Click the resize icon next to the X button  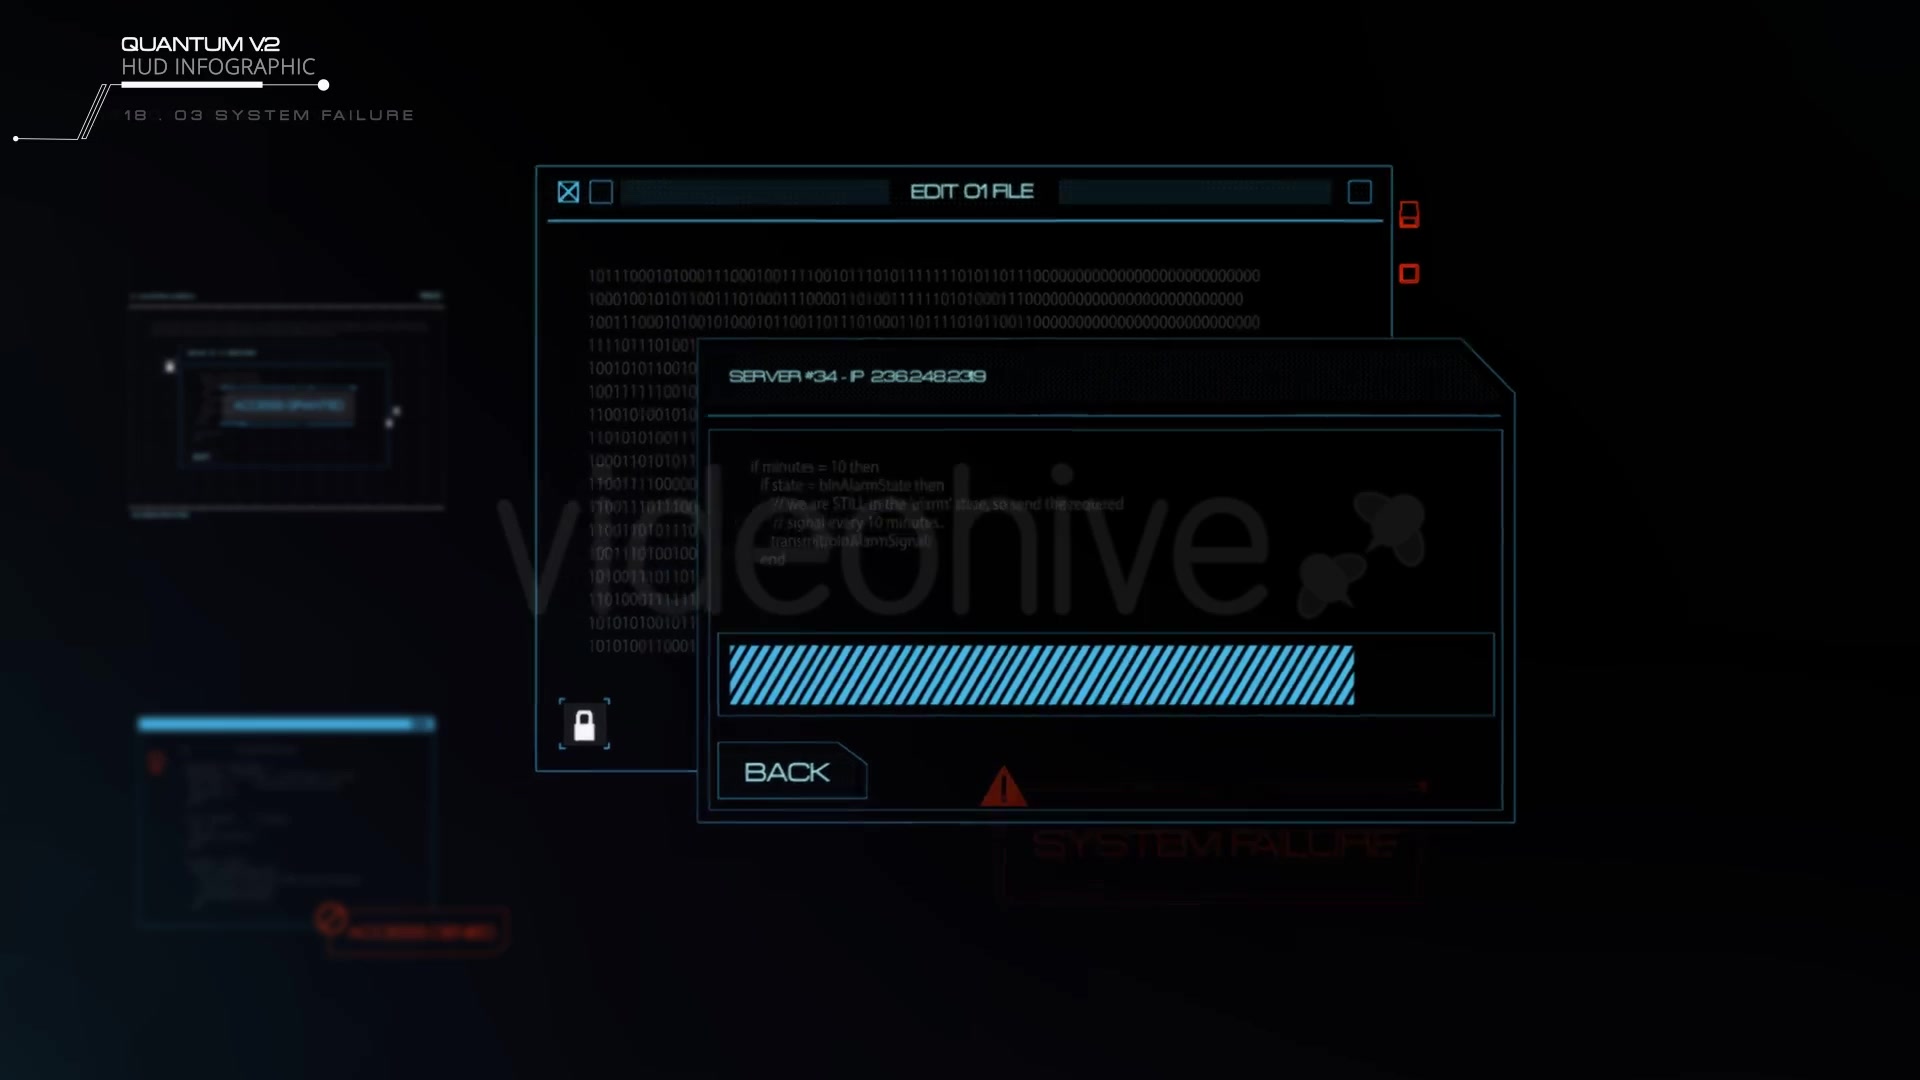click(x=601, y=191)
